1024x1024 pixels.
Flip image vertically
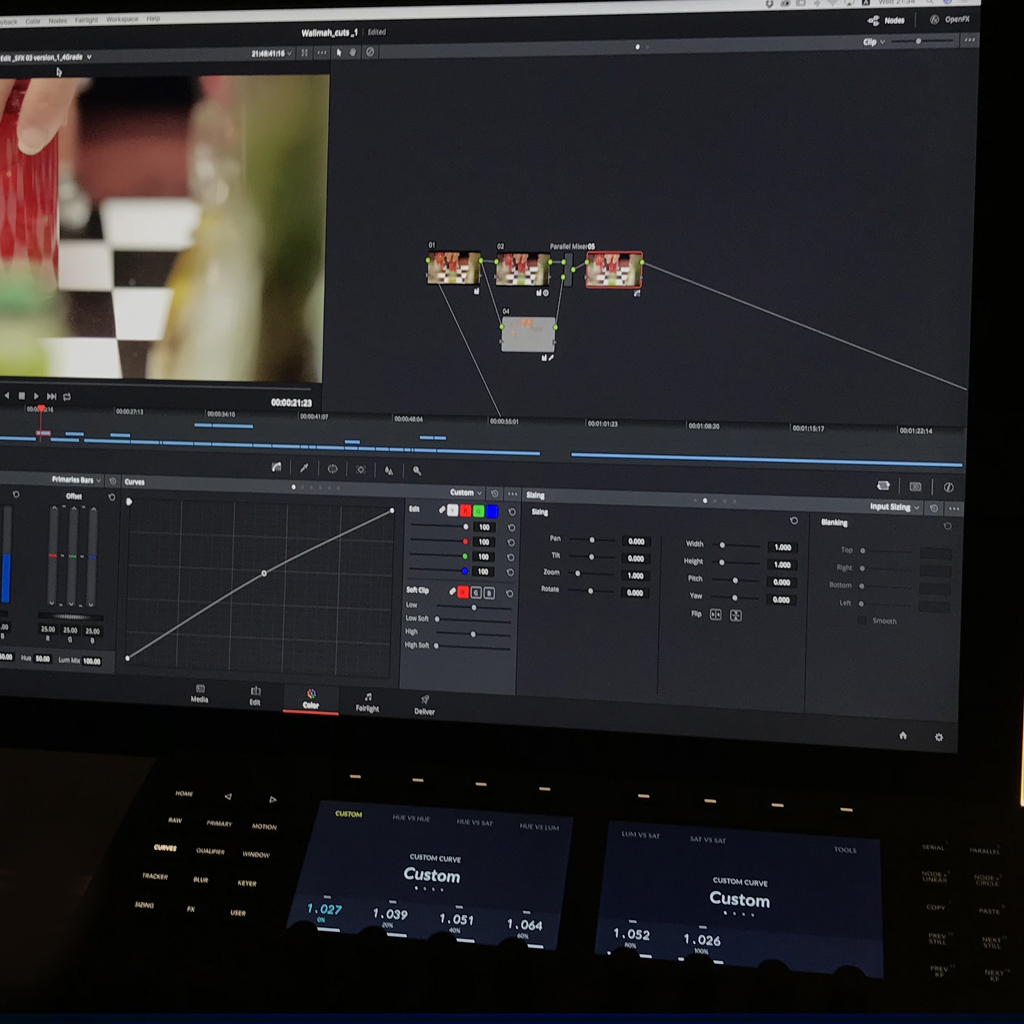pos(736,615)
